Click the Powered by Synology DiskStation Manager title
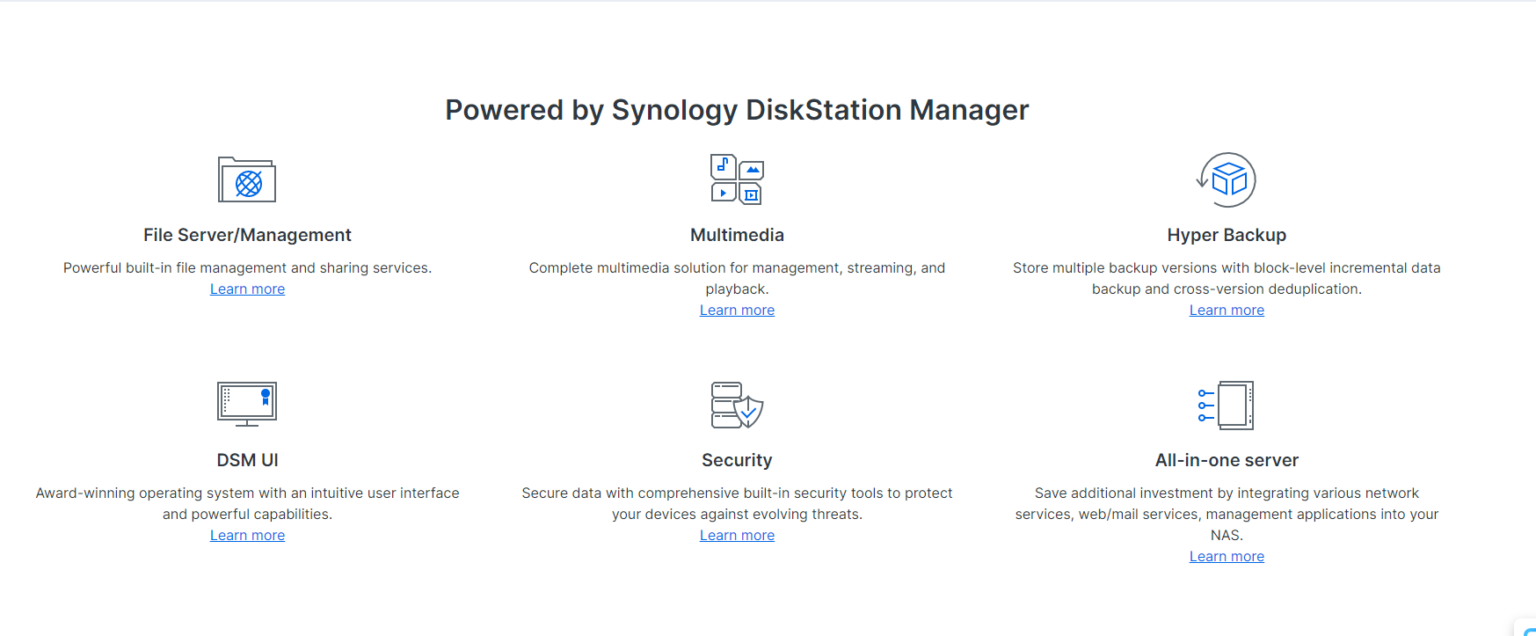 click(x=737, y=110)
